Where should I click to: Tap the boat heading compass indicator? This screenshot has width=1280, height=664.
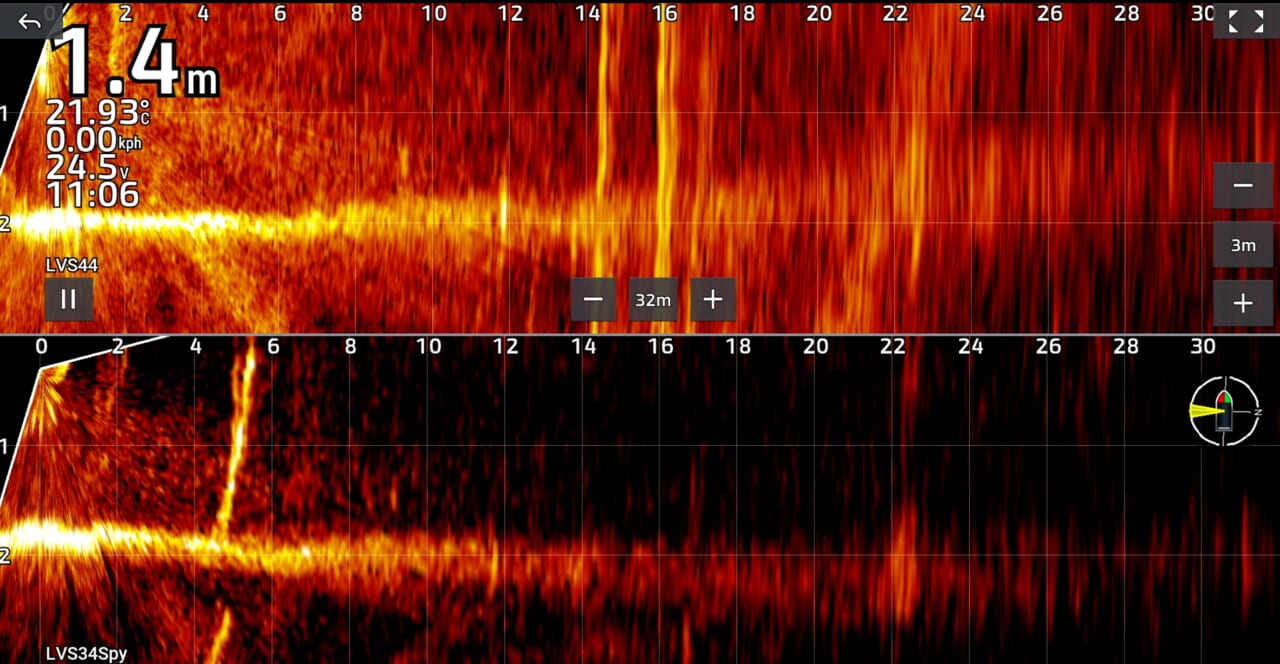pos(1225,411)
